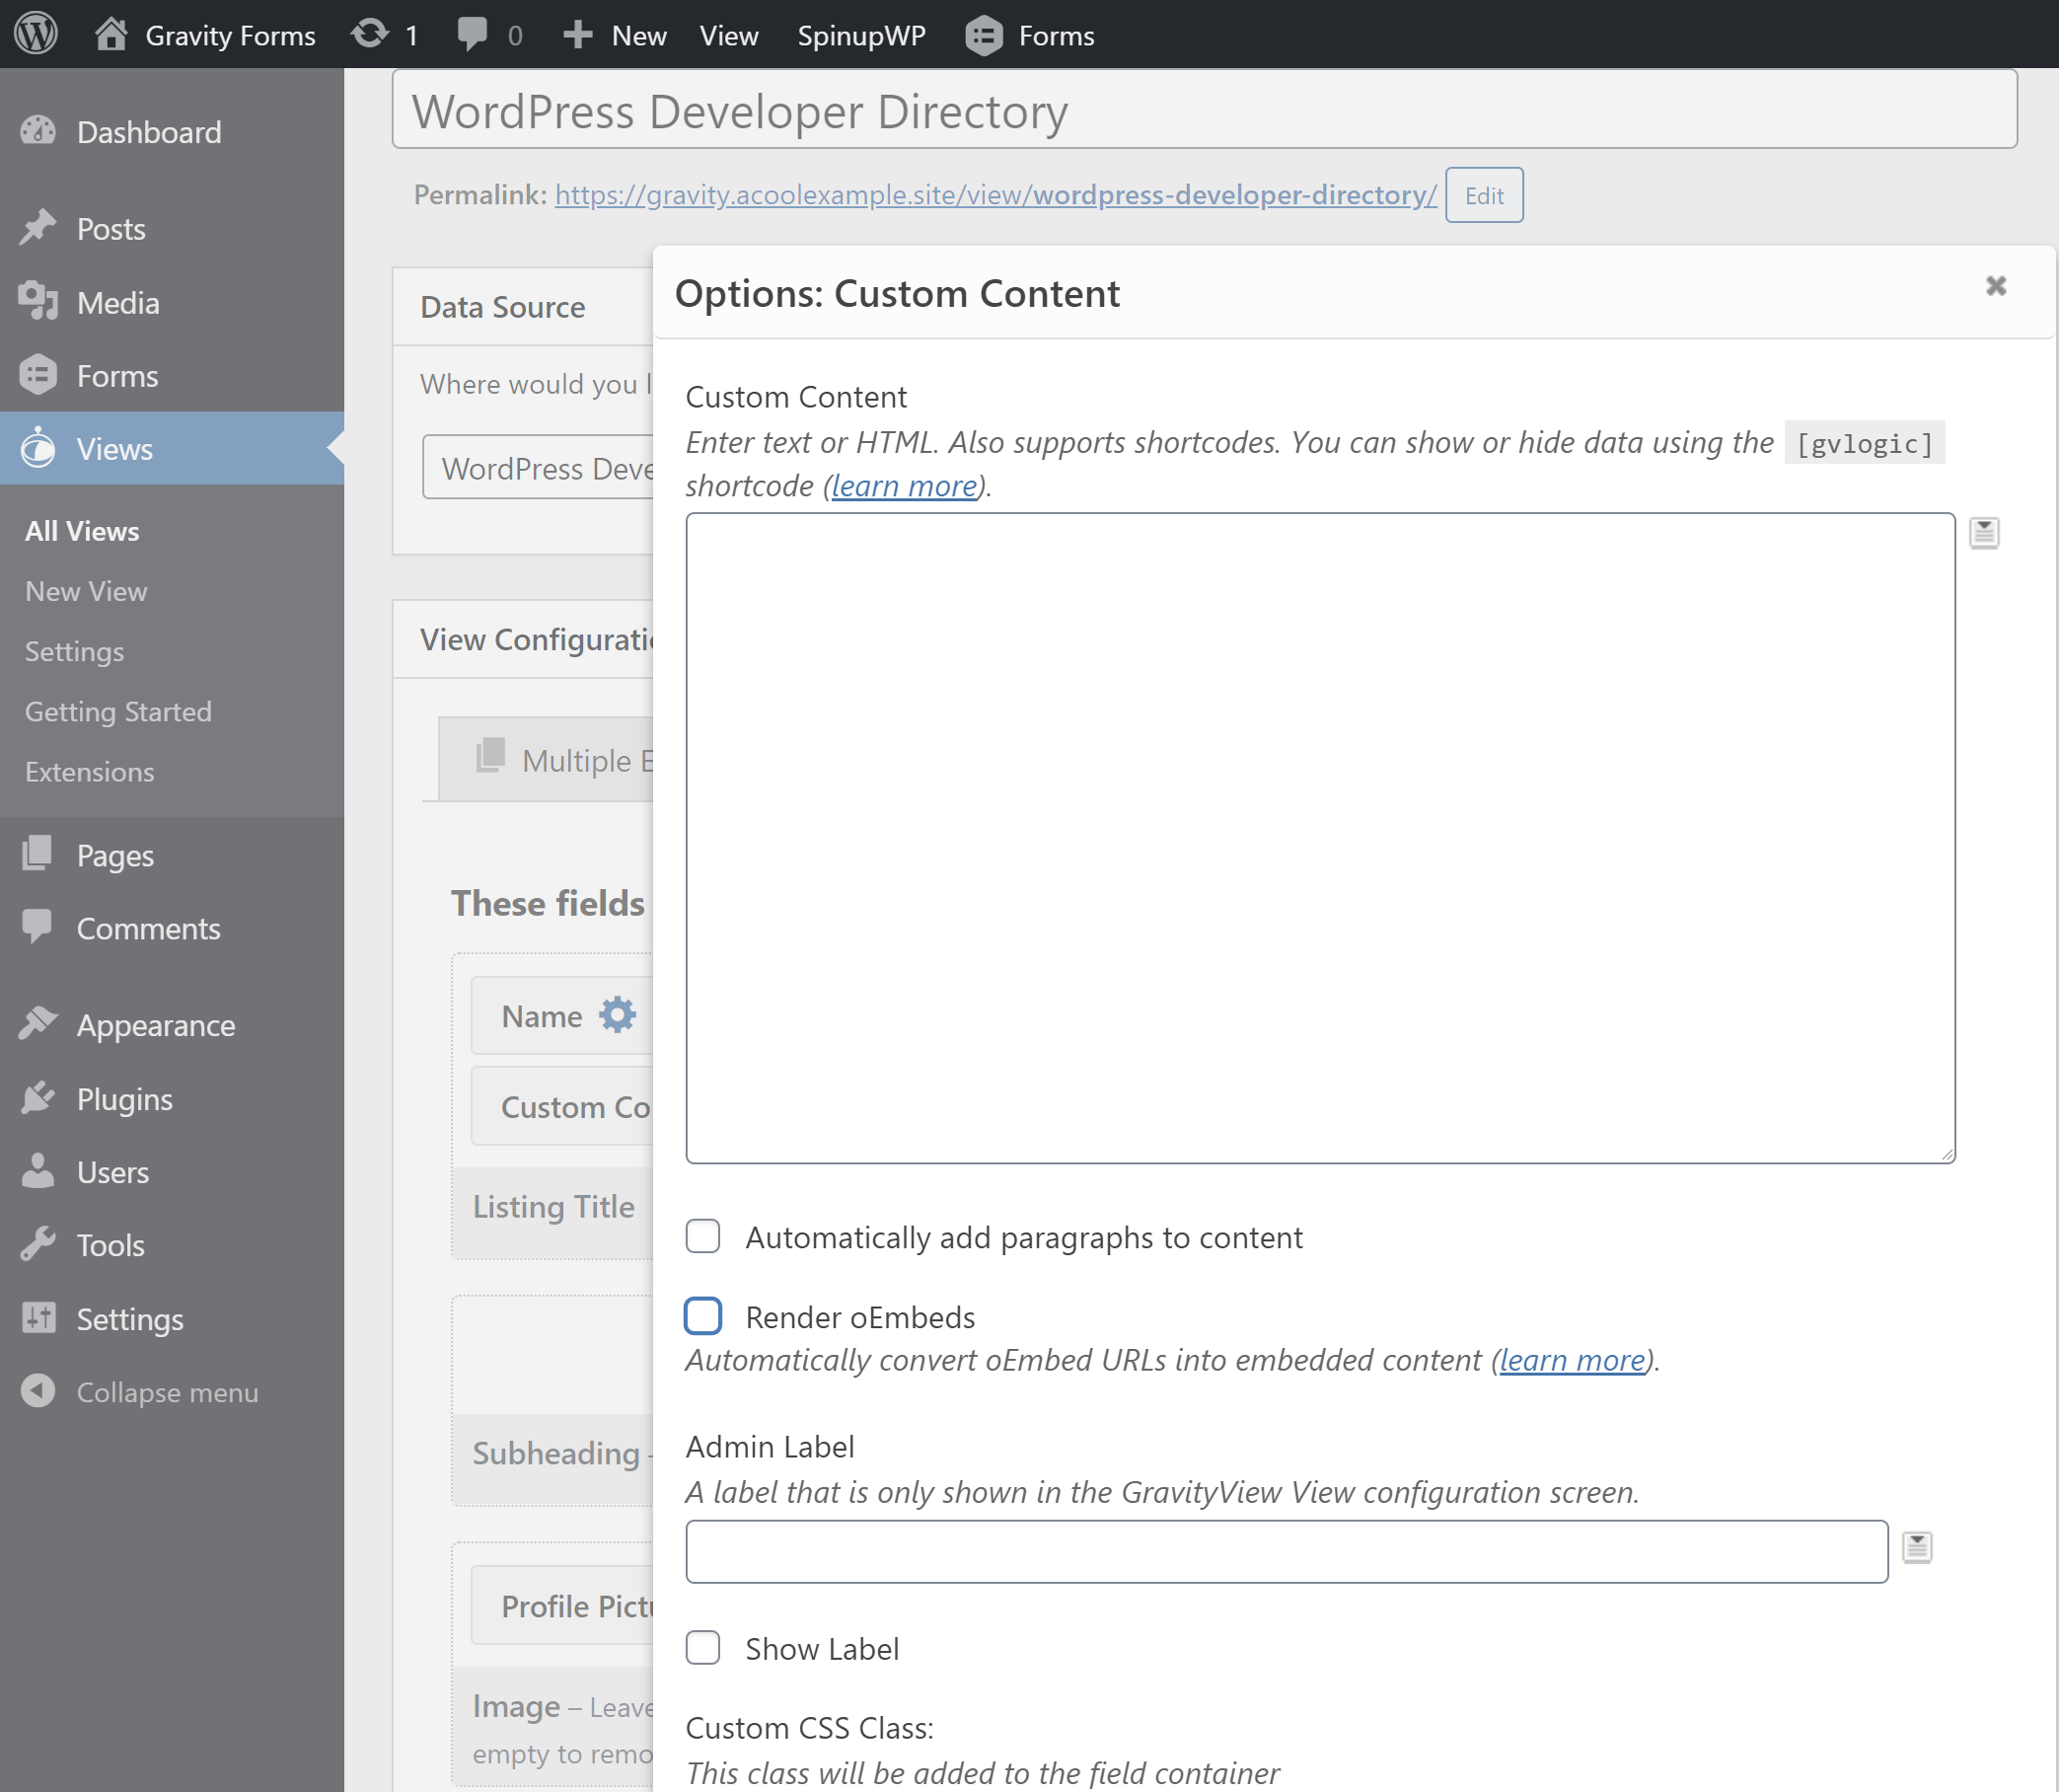The height and width of the screenshot is (1792, 2059).
Task: Open Gravity Forms site home link
Action: pyautogui.click(x=206, y=35)
